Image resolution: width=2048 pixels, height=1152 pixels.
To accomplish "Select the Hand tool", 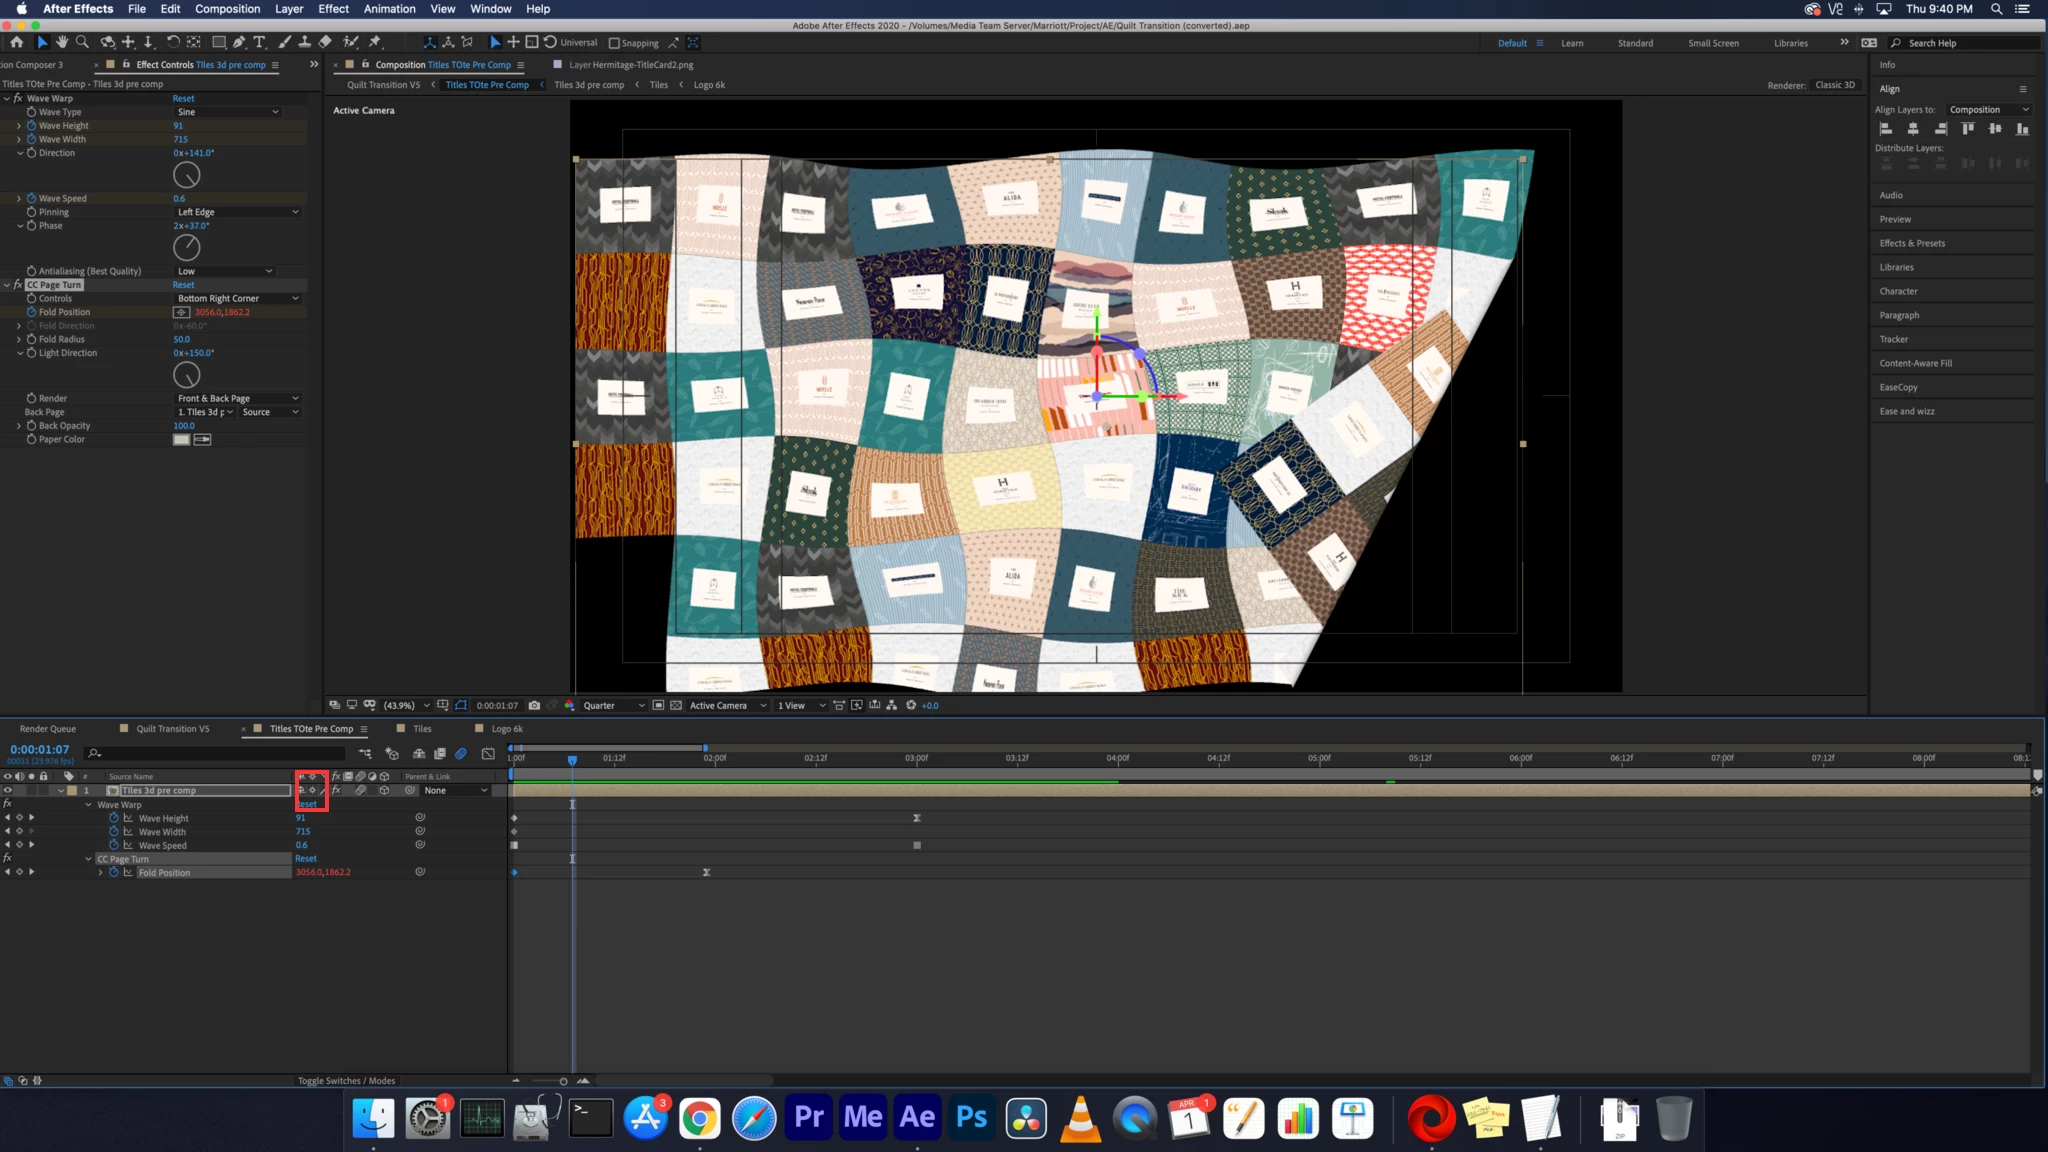I will pos(62,42).
